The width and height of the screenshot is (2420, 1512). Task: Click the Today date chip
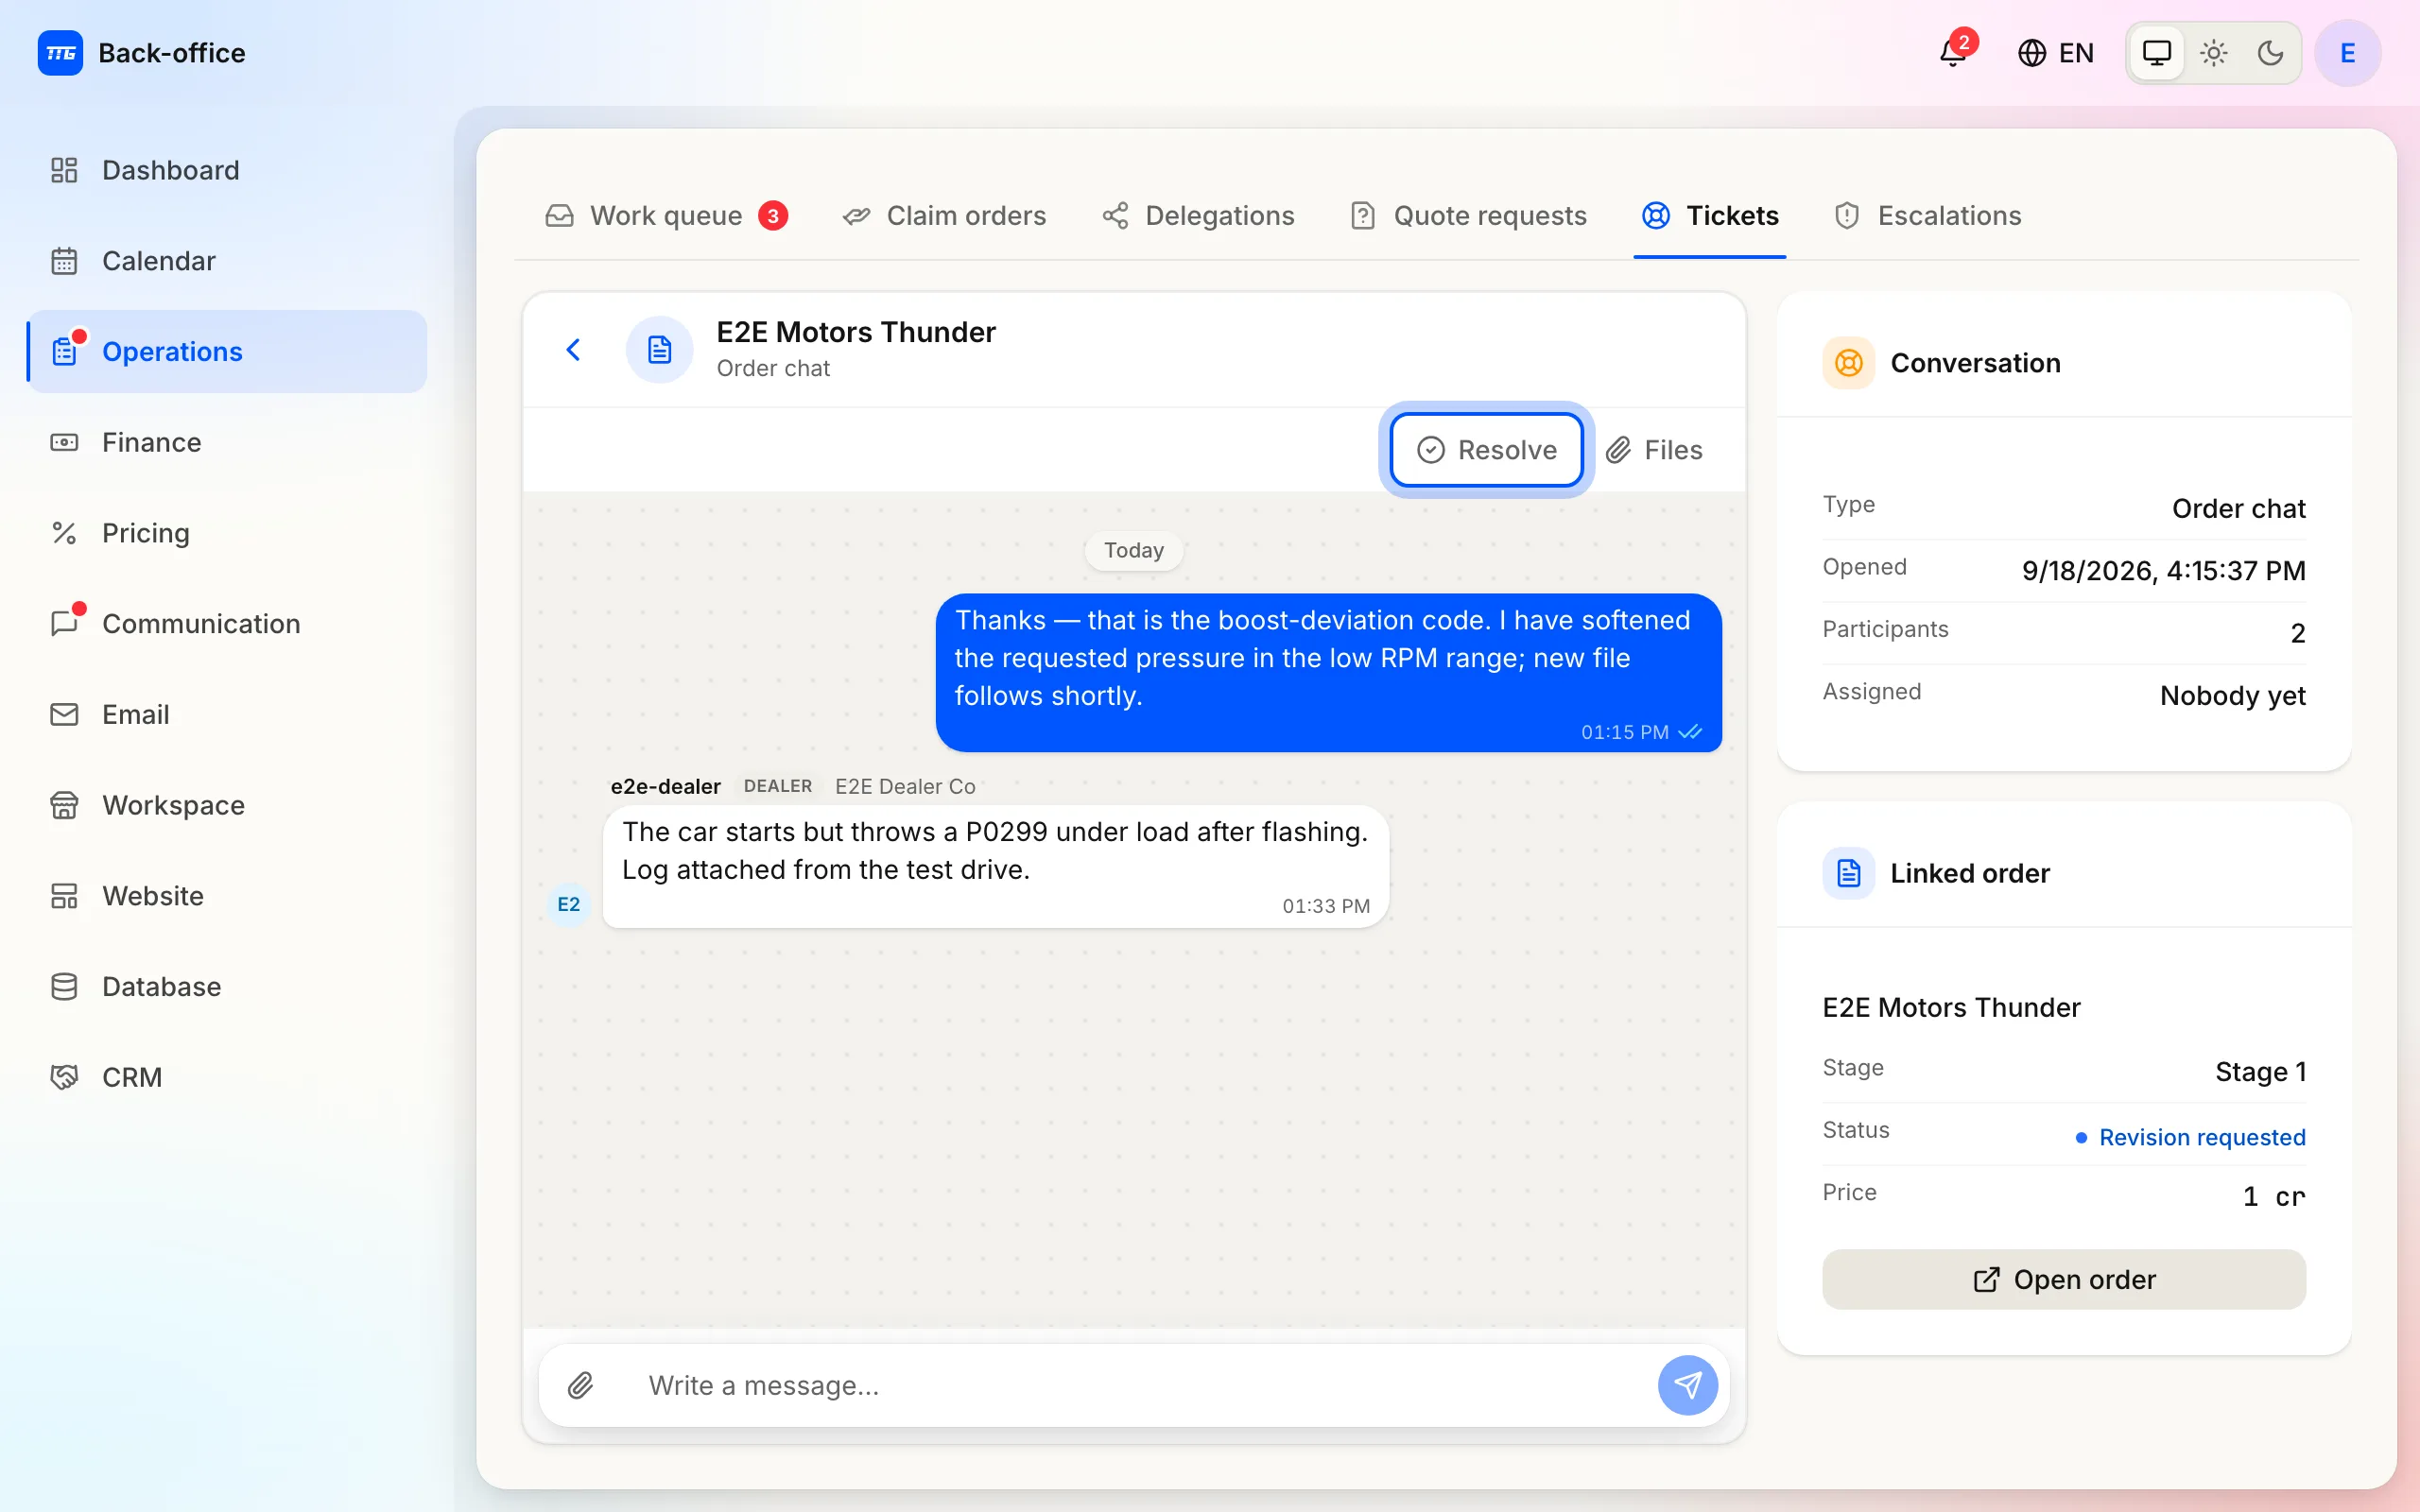[x=1133, y=550]
